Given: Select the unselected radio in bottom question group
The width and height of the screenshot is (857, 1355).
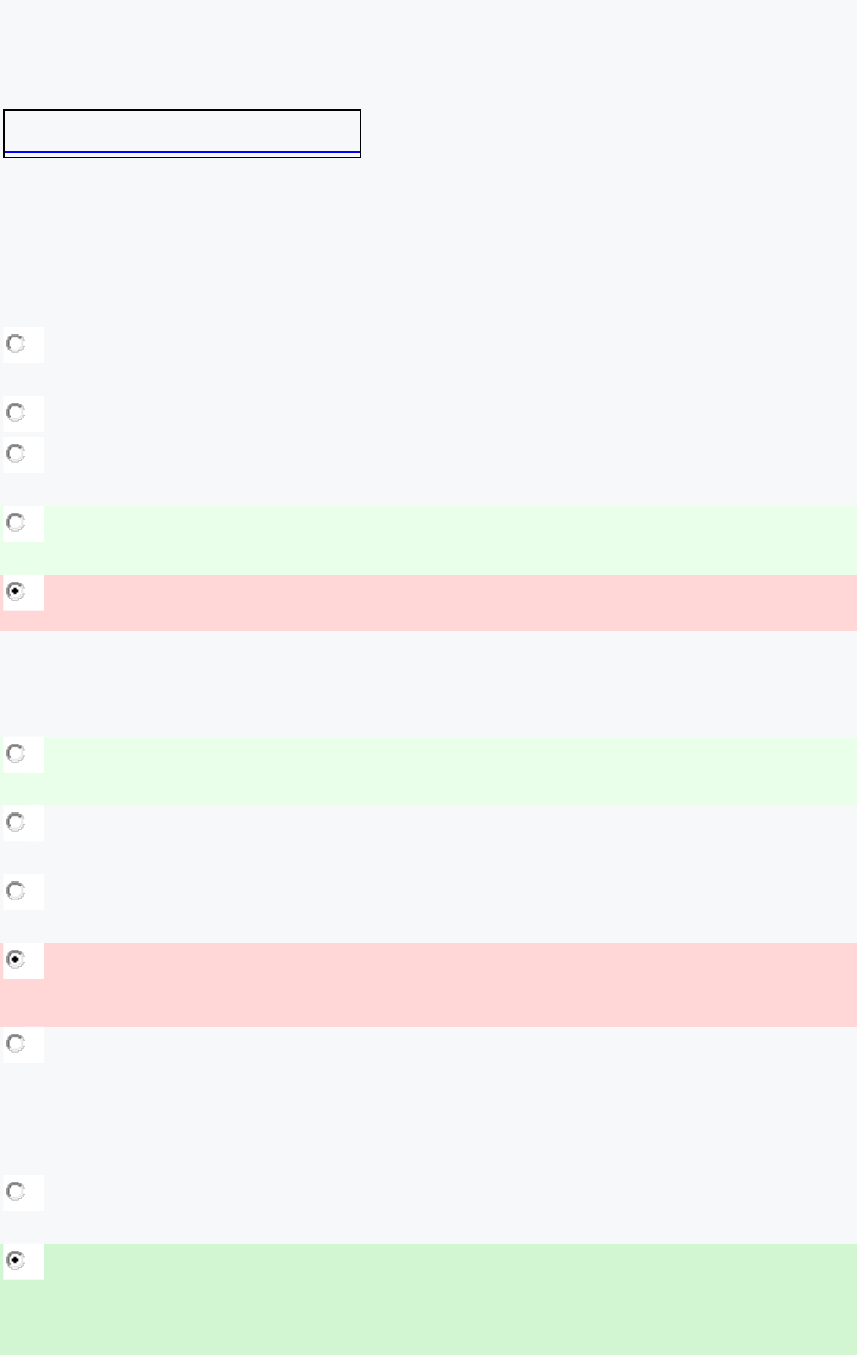Looking at the screenshot, I should point(16,1192).
